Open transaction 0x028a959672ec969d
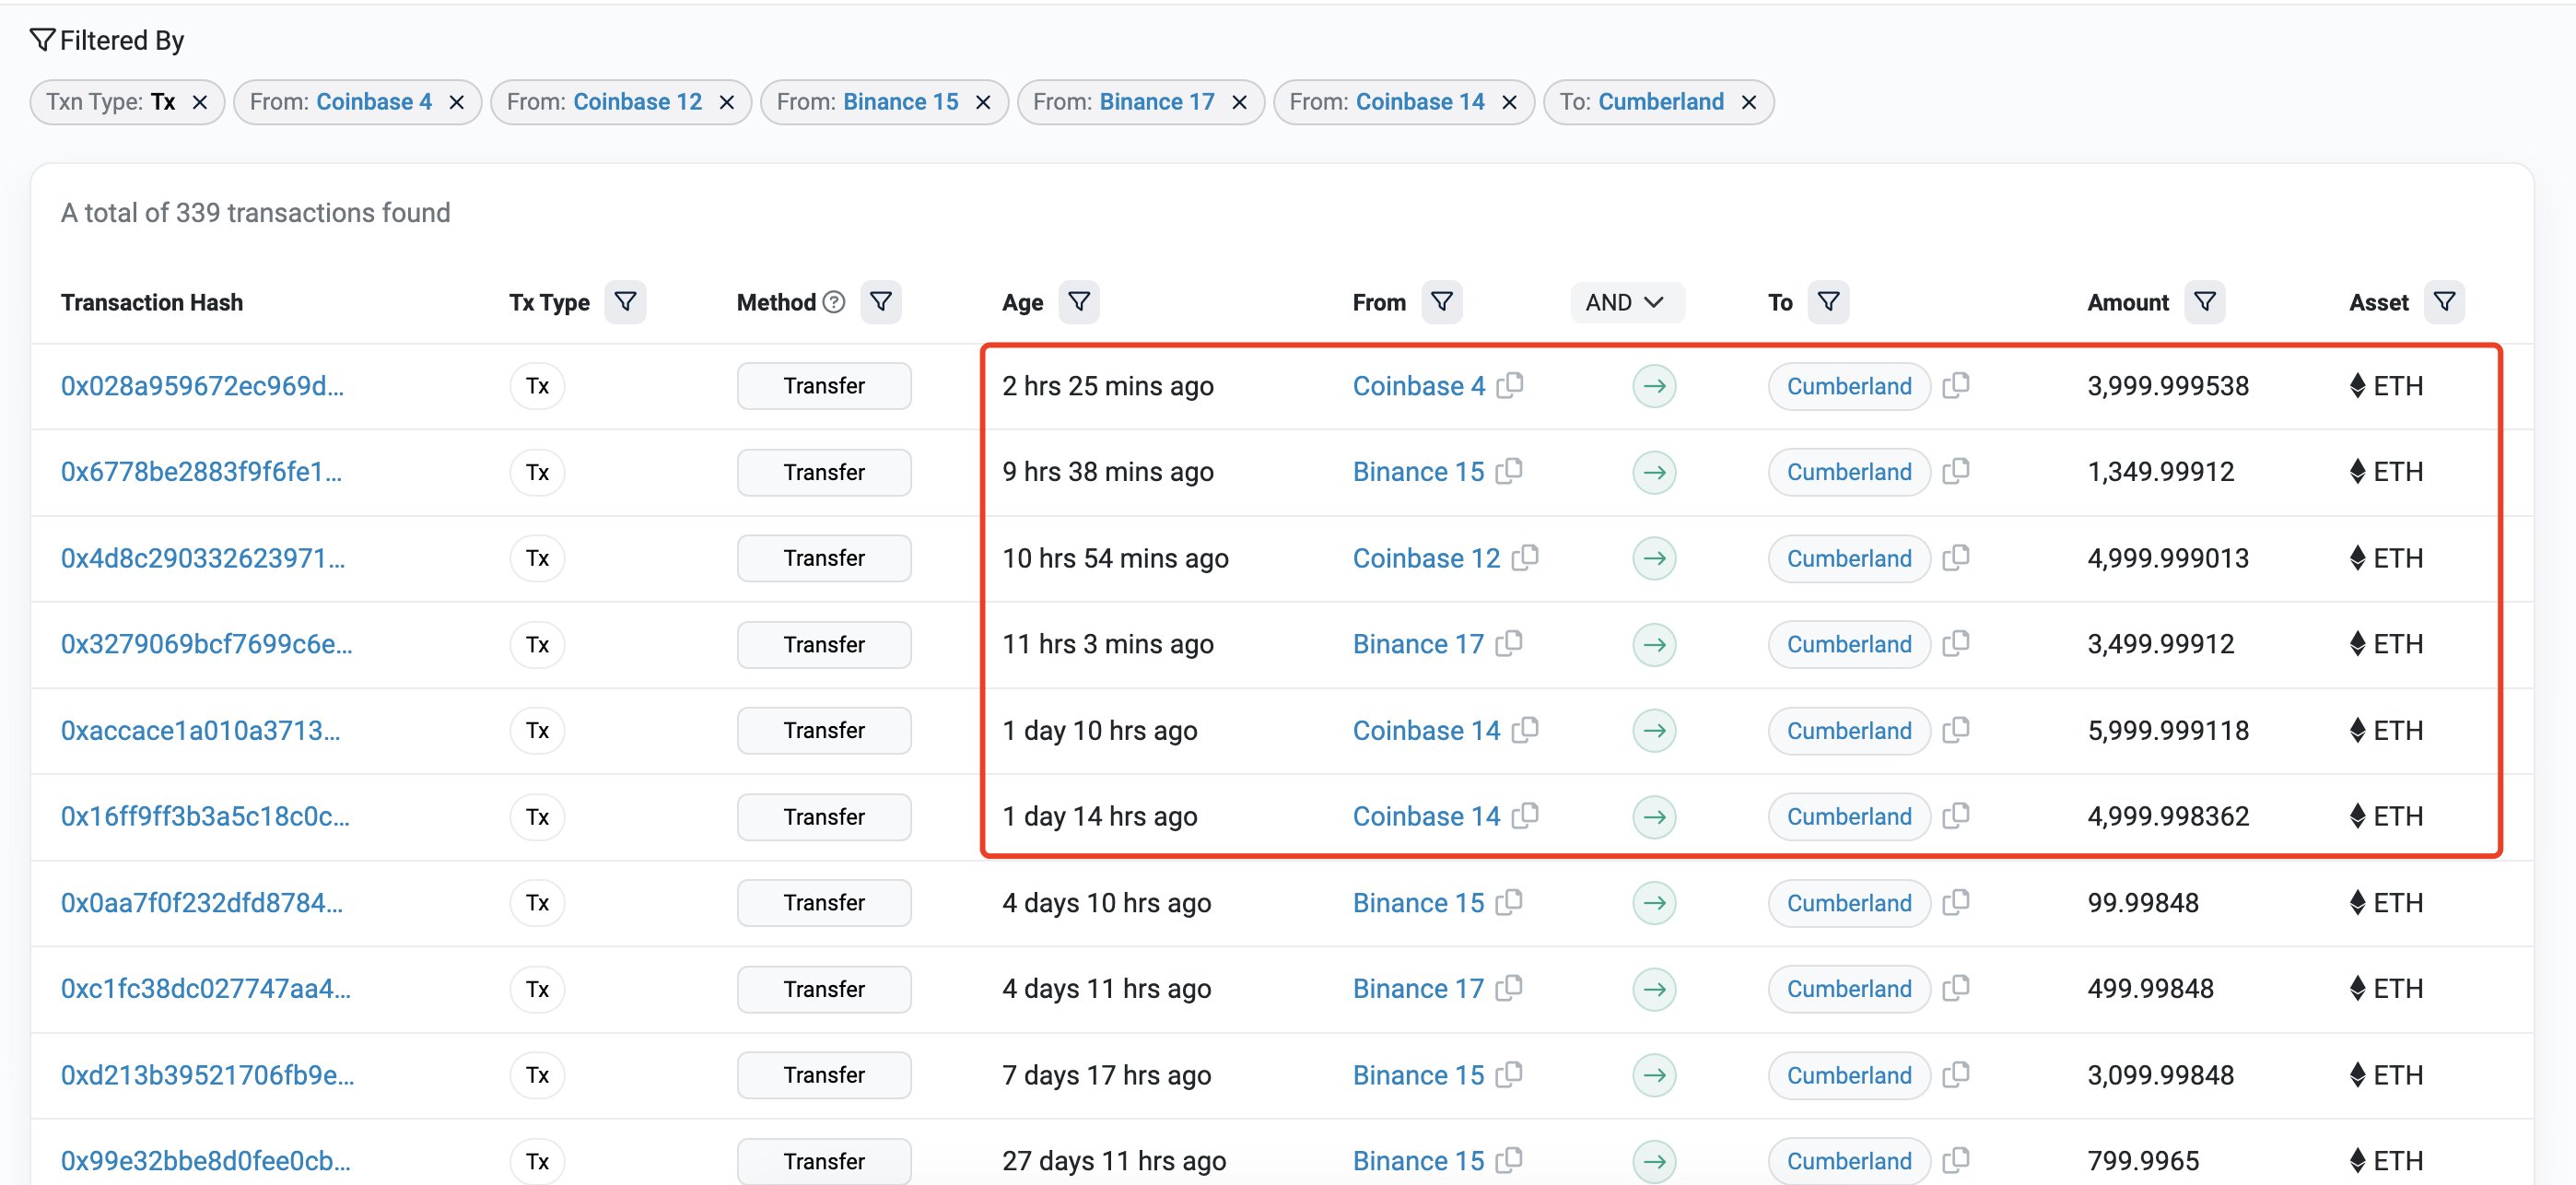This screenshot has width=2576, height=1185. click(x=202, y=386)
